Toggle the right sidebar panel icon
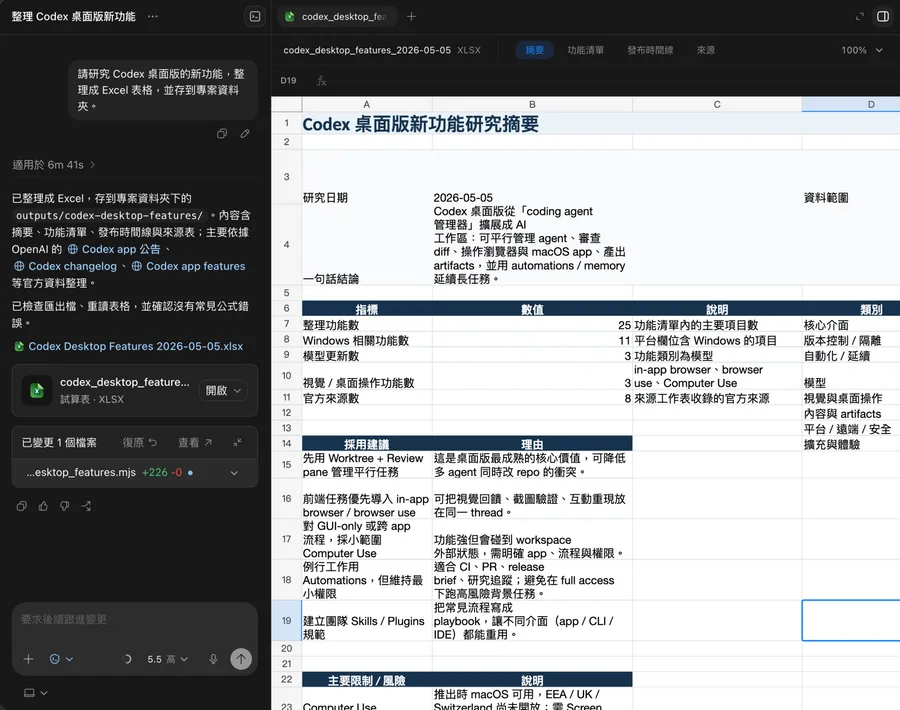Screen dimensions: 900x710 [x=883, y=17]
